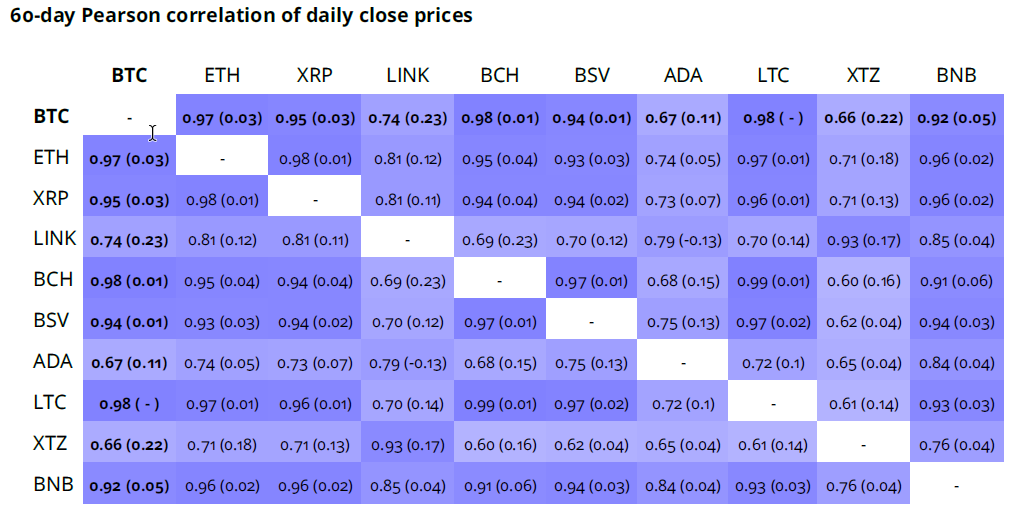Click the ETH row, XRP column cell
This screenshot has height=517, width=1015.
coord(315,158)
